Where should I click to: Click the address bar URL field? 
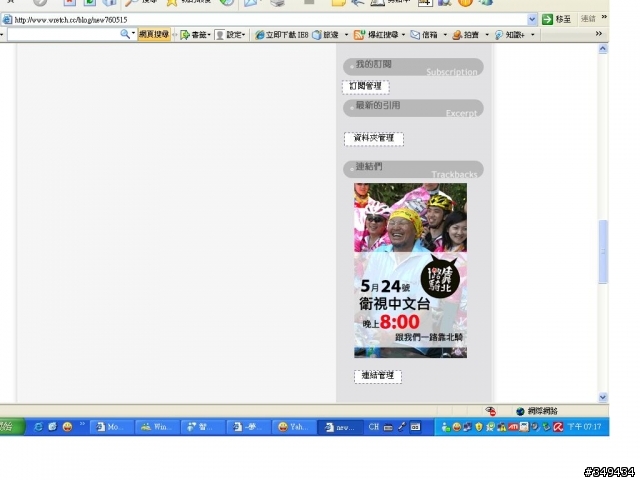(x=269, y=20)
